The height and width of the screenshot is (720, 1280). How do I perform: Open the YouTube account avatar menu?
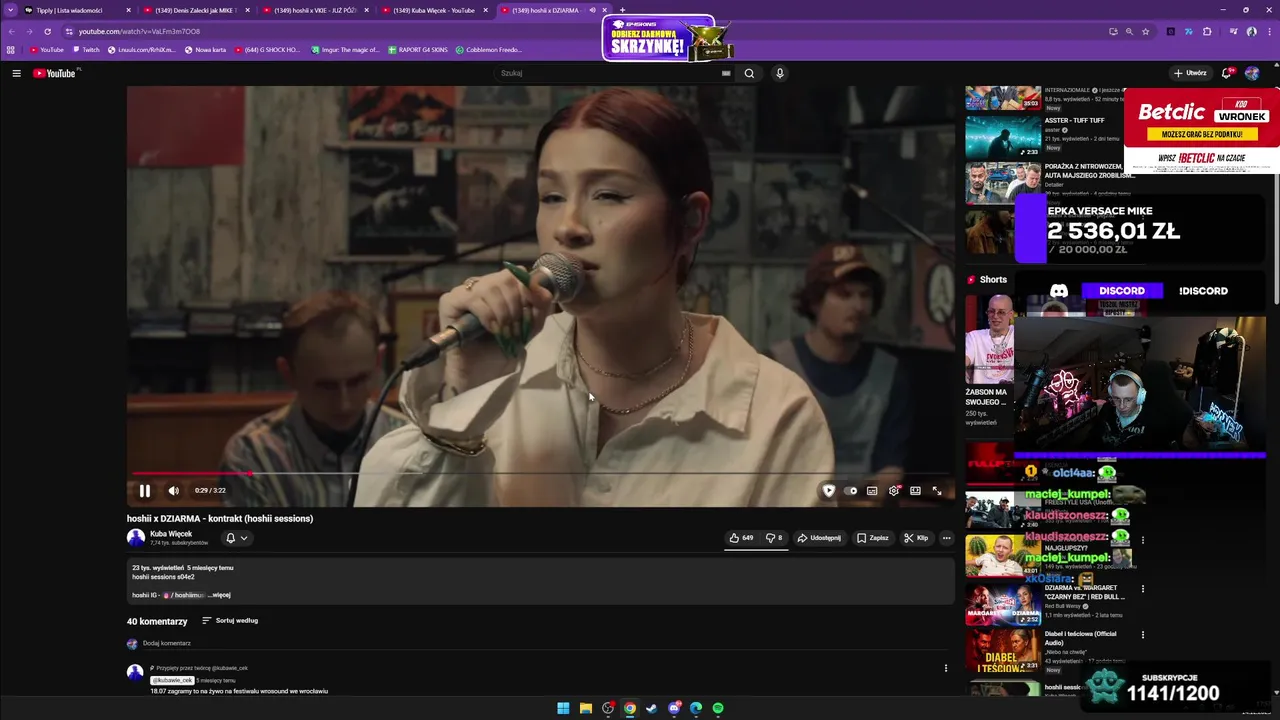click(1252, 73)
